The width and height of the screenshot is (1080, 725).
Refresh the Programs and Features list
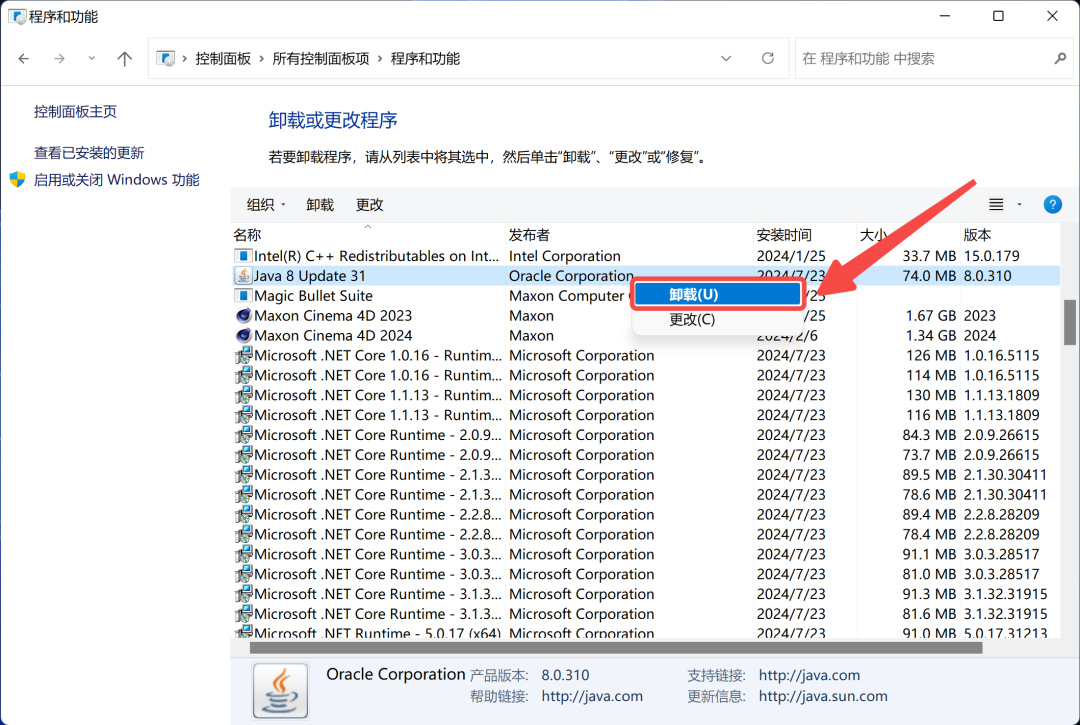pos(768,59)
